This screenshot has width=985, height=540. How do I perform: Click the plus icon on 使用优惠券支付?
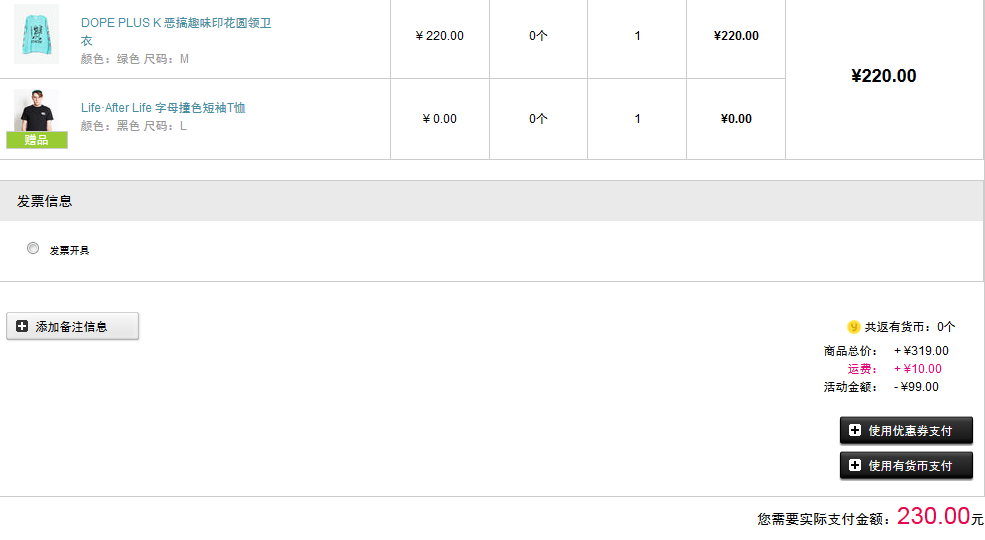coord(855,430)
